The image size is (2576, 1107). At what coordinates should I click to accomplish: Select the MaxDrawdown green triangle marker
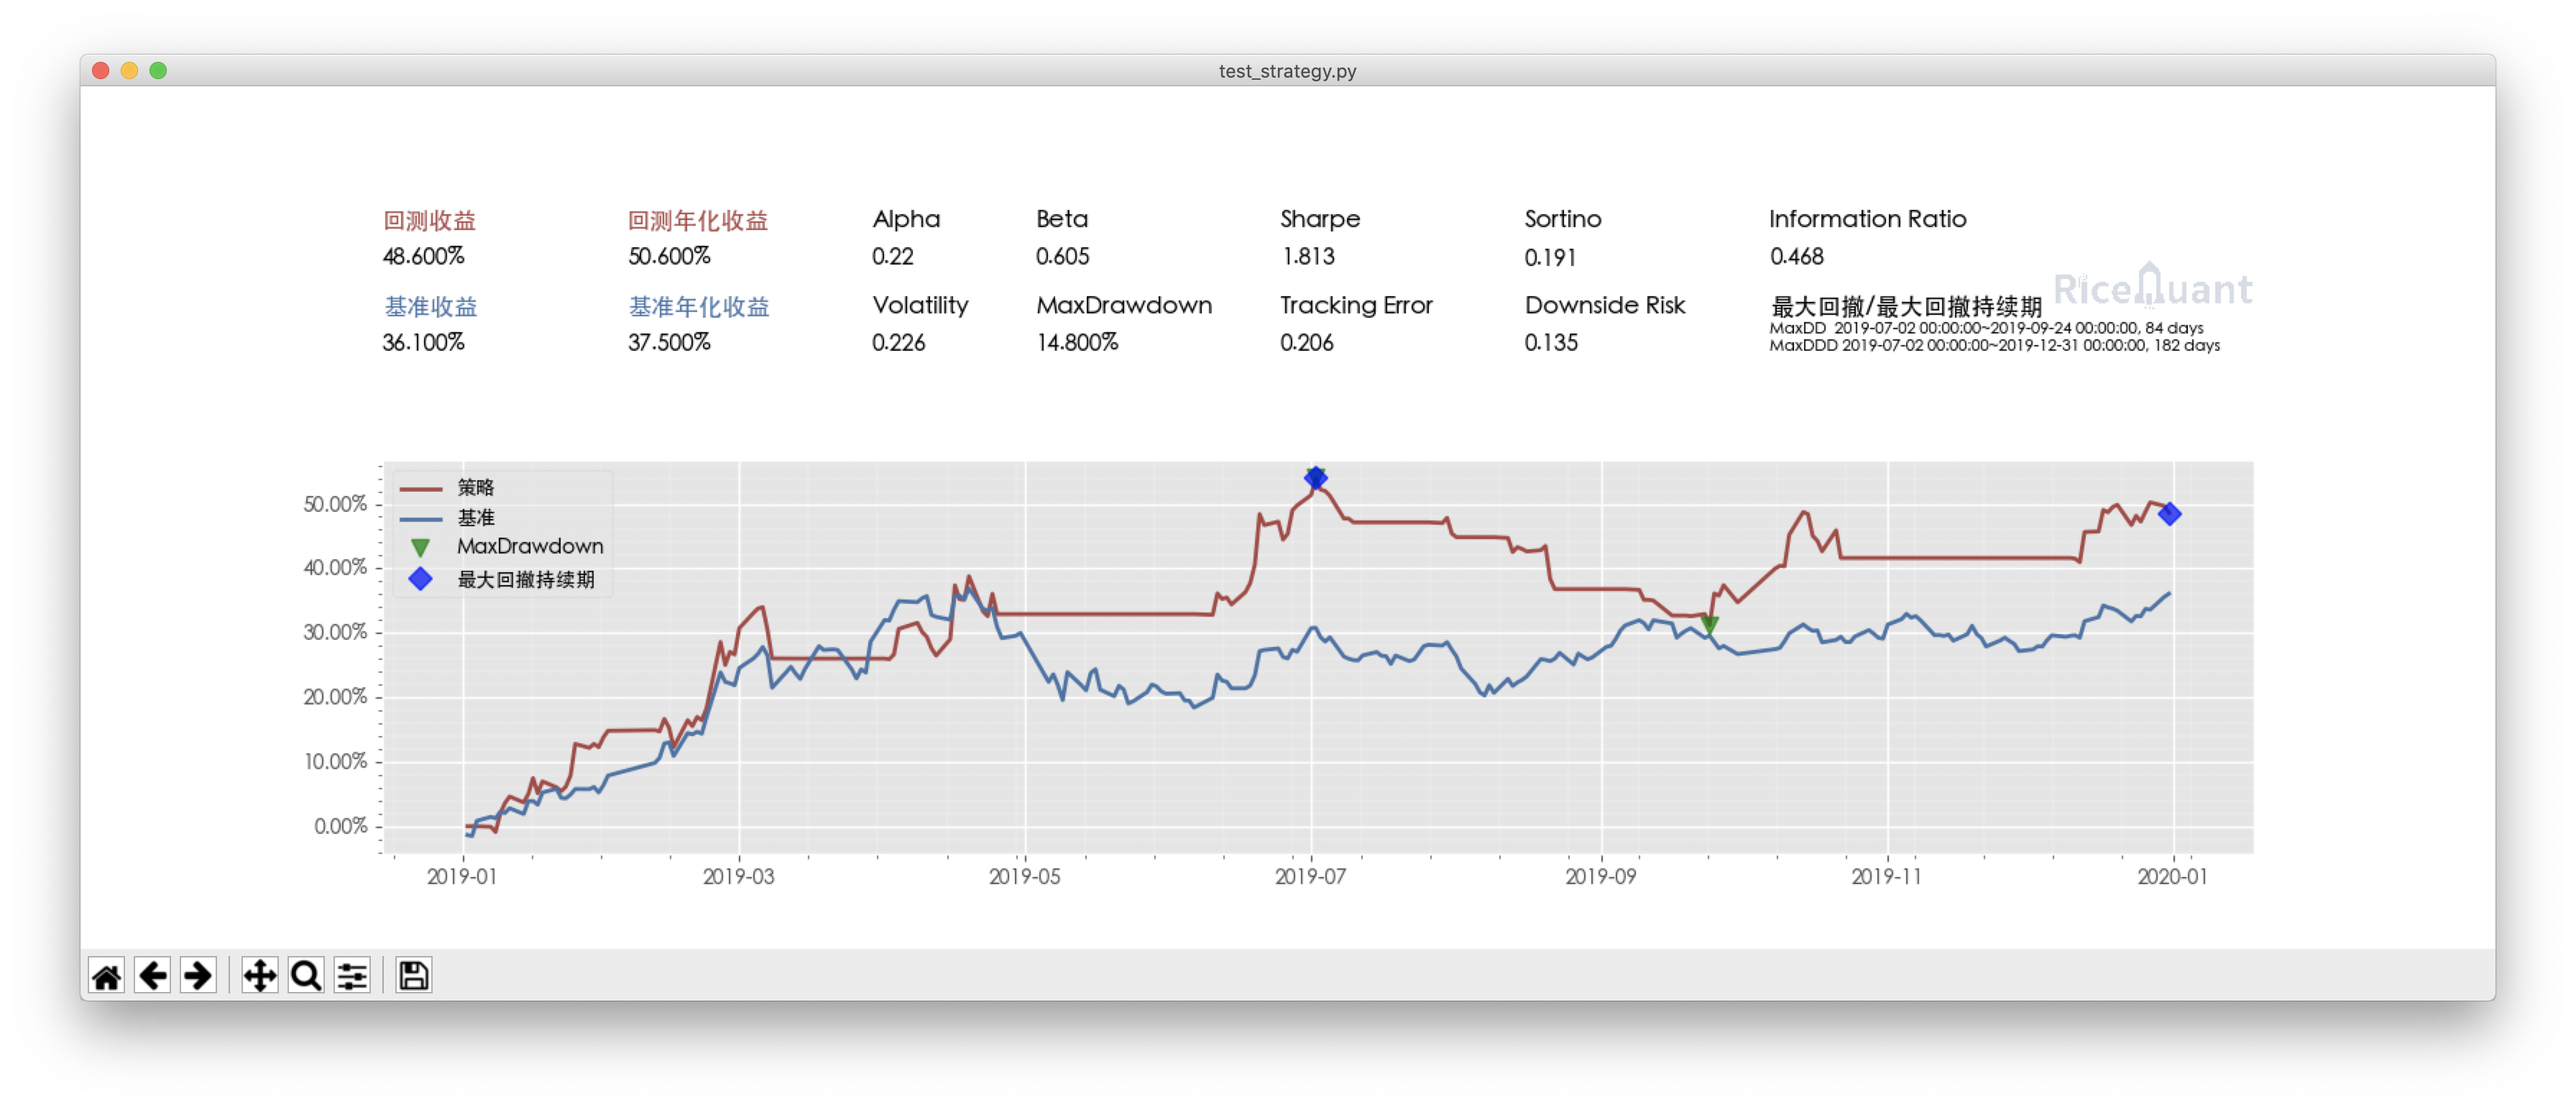[1708, 621]
